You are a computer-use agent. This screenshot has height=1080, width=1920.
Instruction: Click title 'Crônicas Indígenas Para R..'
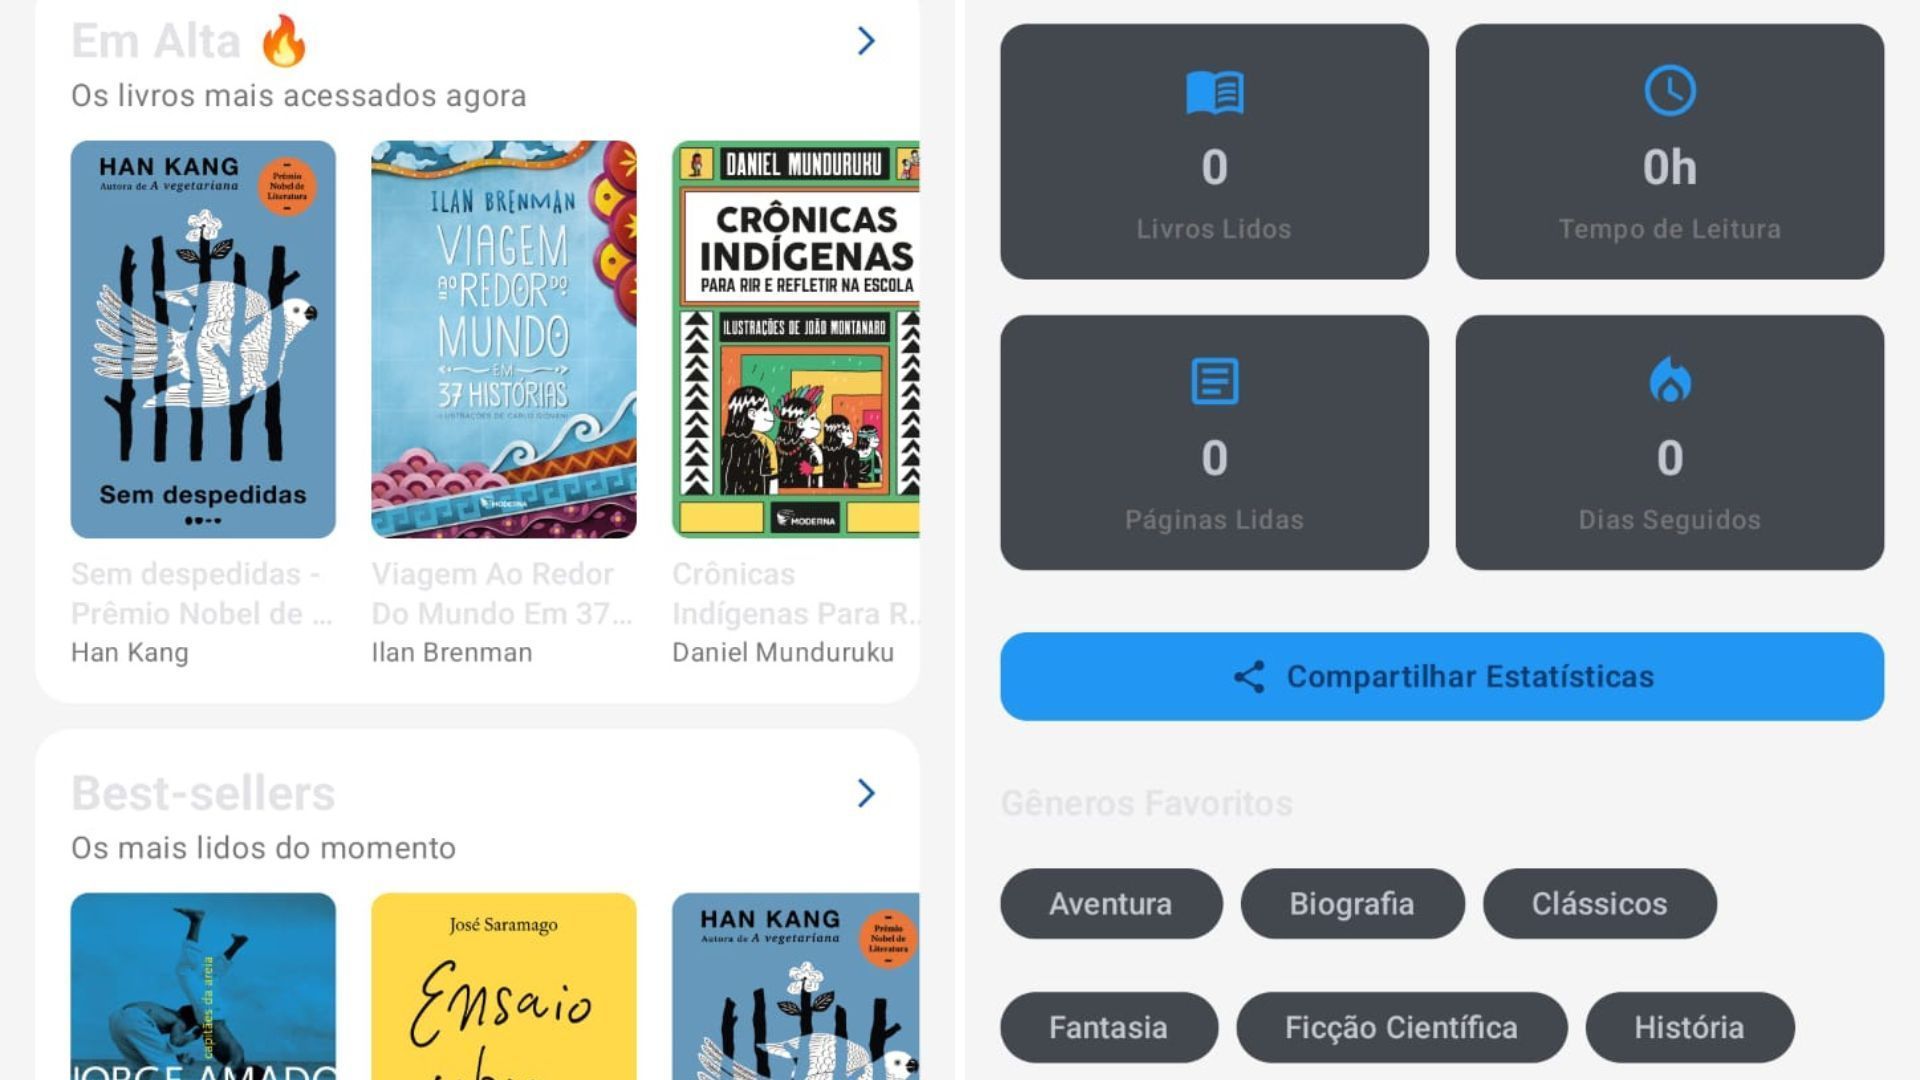[796, 594]
